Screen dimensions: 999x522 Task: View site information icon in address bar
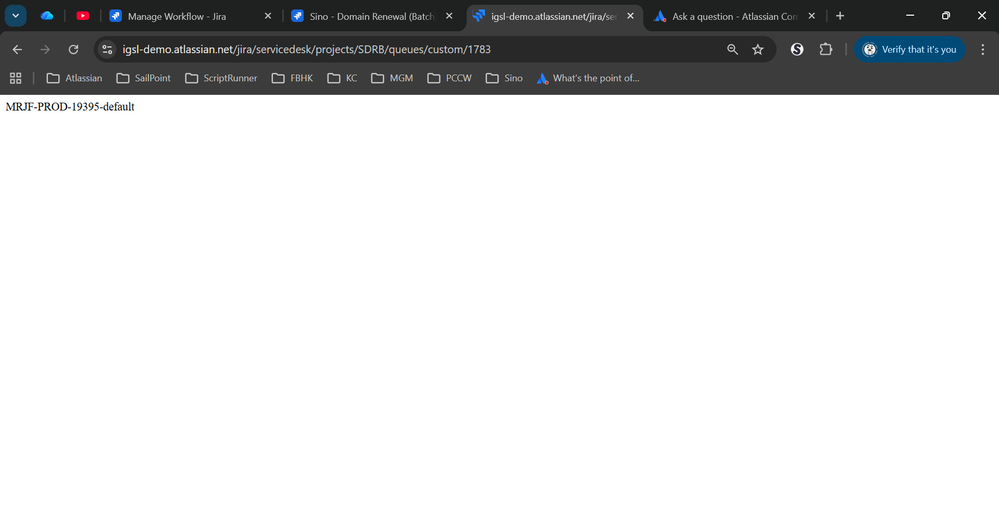point(107,49)
